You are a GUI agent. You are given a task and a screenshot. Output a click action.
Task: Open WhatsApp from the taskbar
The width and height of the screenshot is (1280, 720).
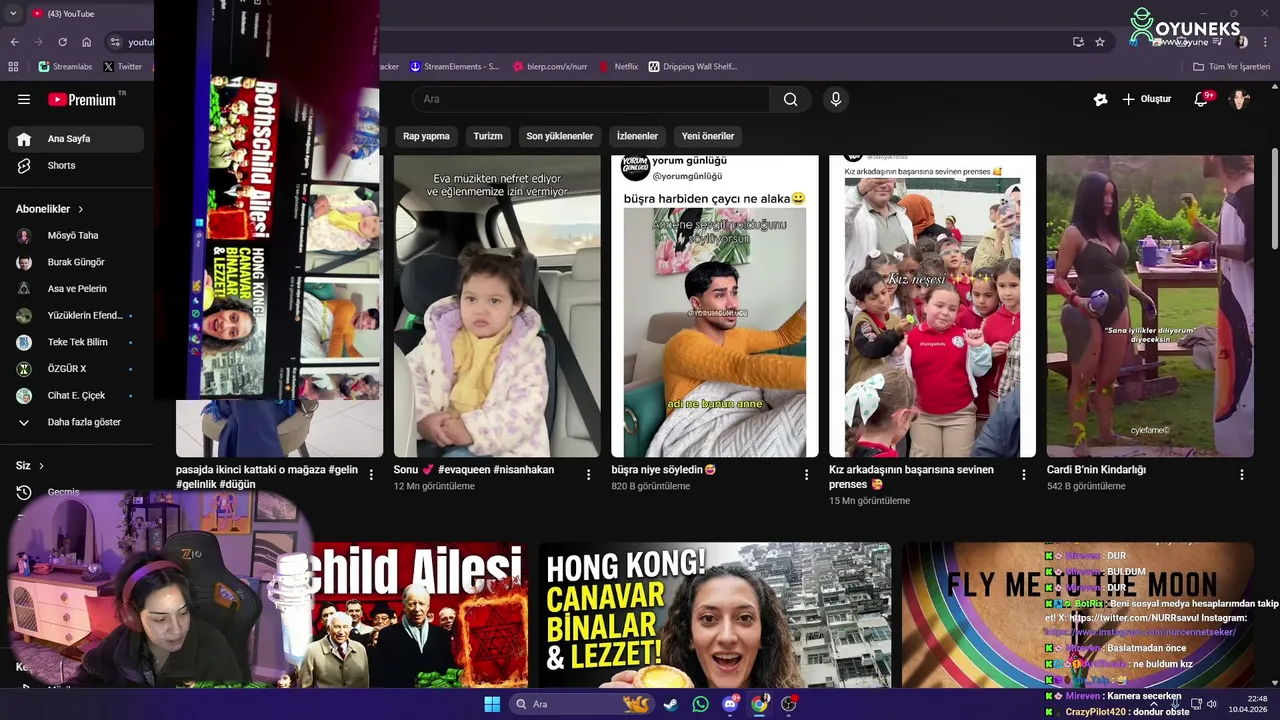700,704
